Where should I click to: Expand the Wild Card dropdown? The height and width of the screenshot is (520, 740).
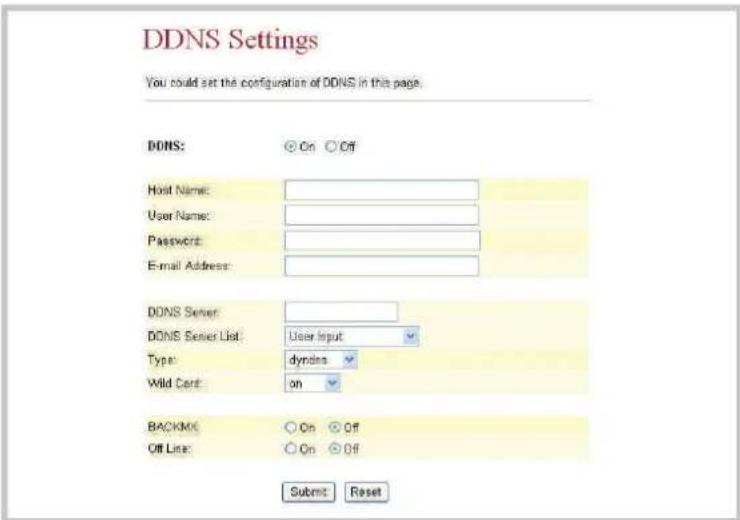click(312, 384)
